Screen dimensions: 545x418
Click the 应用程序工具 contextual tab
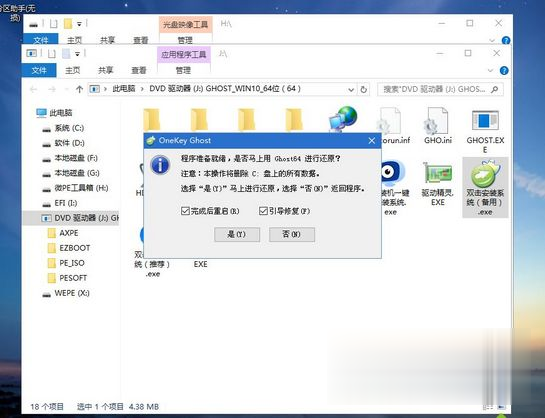point(184,55)
